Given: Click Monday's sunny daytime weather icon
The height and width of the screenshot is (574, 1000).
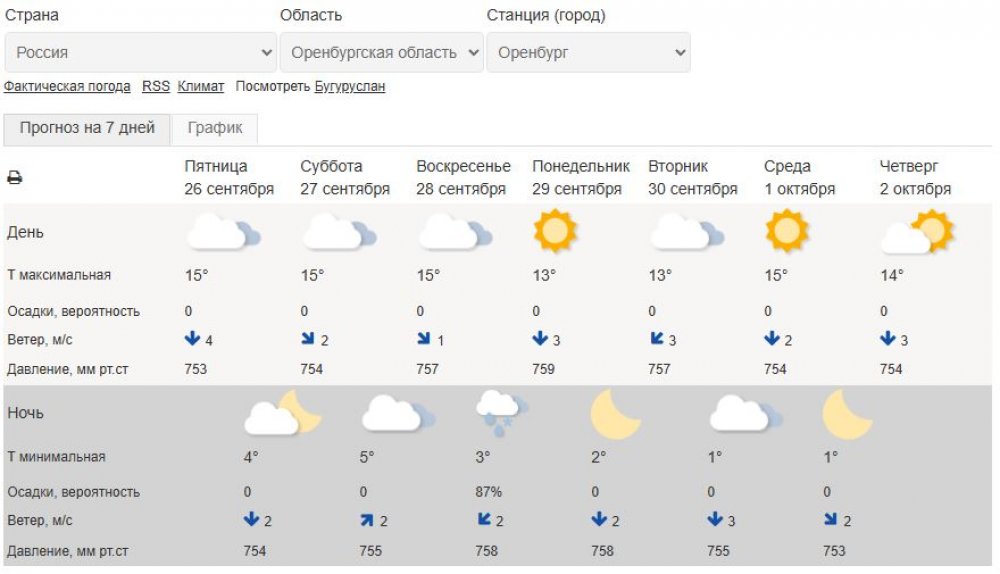Looking at the screenshot, I should pyautogui.click(x=555, y=232).
